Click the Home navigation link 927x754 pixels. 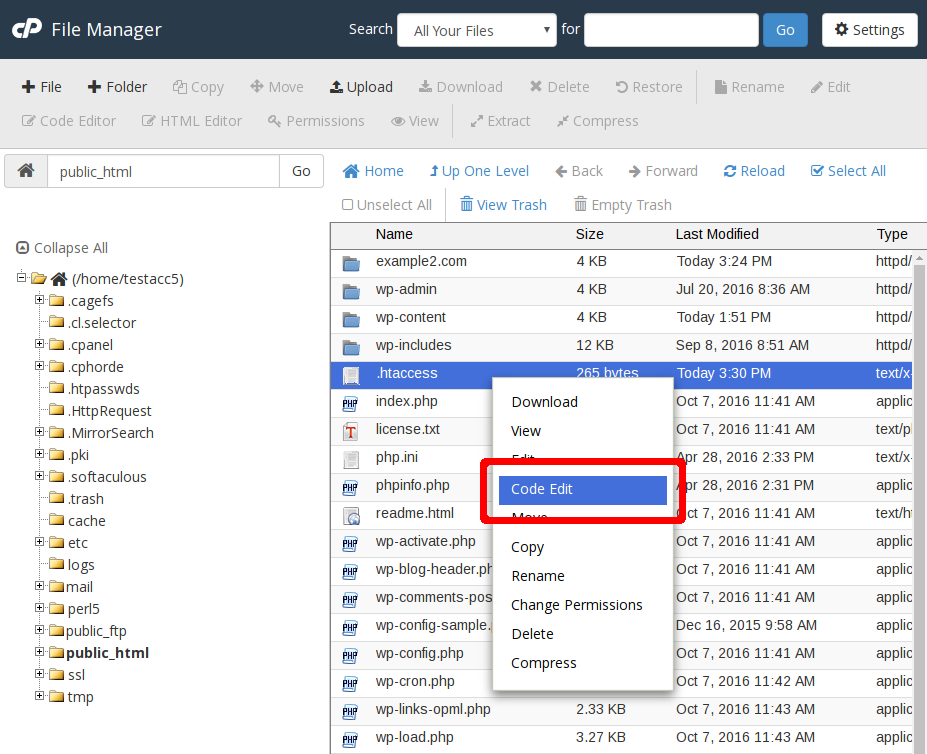click(x=373, y=171)
